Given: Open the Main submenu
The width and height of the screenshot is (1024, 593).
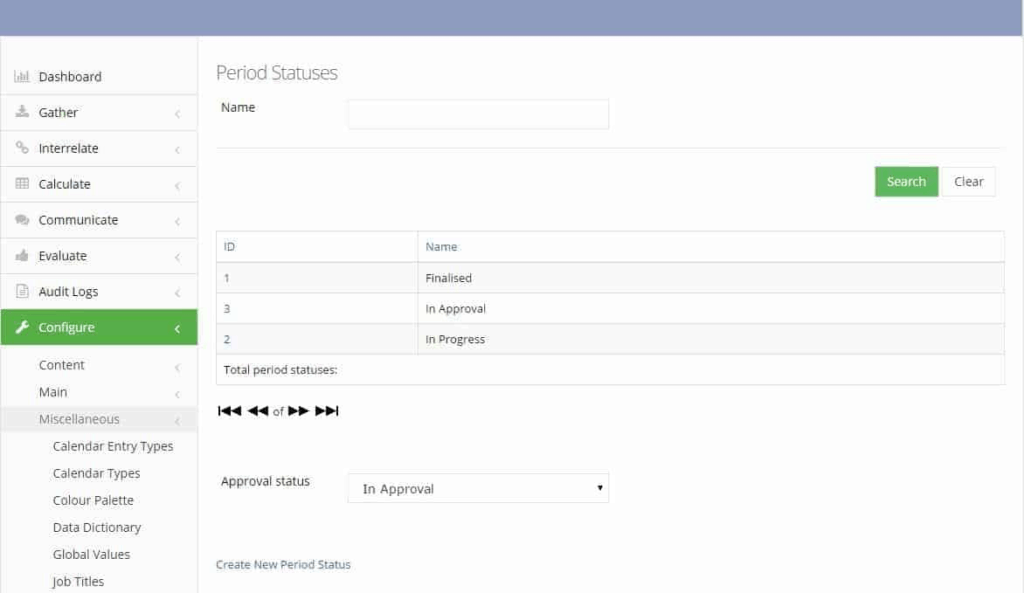Looking at the screenshot, I should (99, 392).
